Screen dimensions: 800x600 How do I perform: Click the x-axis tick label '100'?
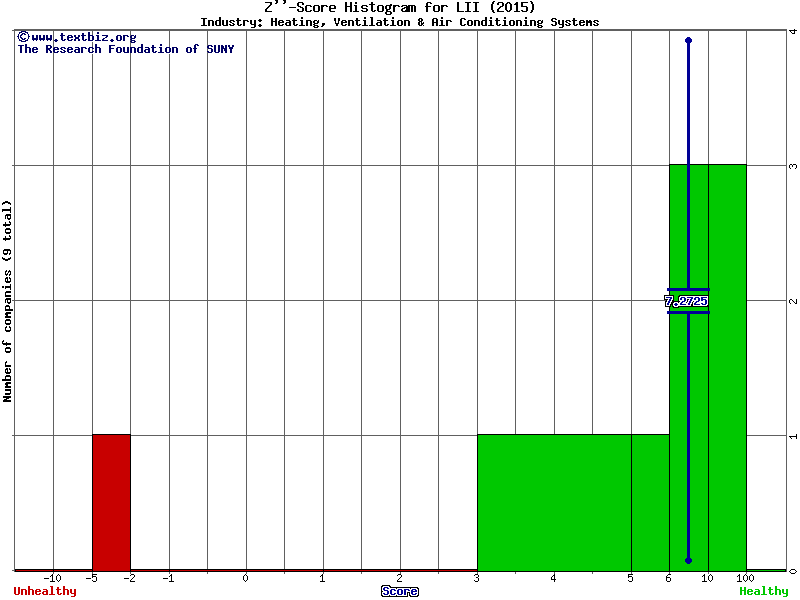(x=745, y=579)
